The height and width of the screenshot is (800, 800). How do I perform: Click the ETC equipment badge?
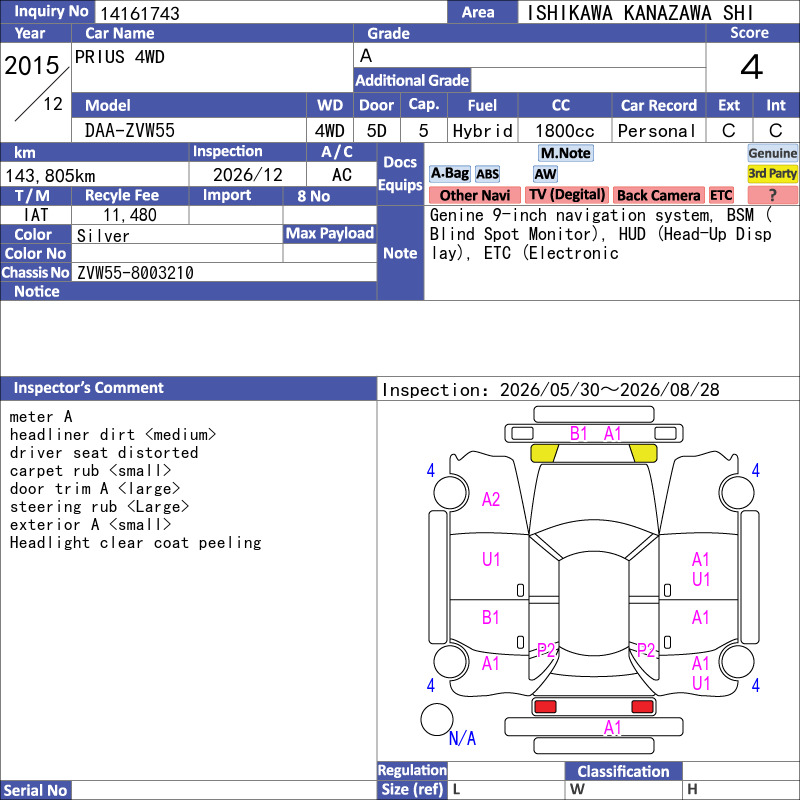(x=720, y=195)
